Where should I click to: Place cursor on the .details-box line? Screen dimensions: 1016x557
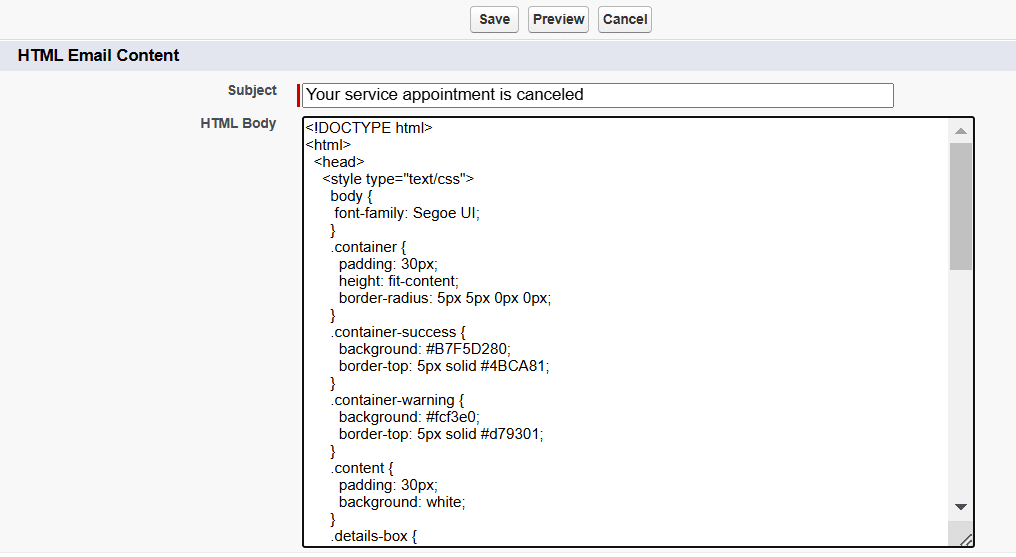(373, 536)
